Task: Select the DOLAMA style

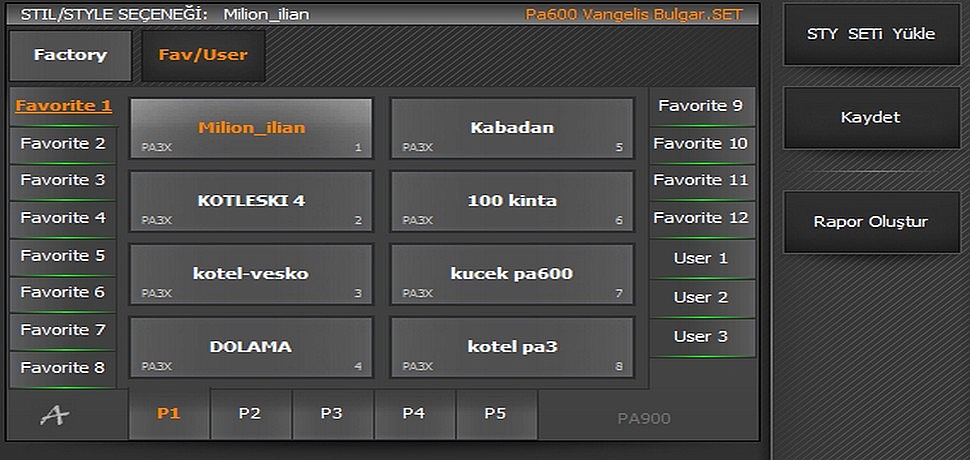Action: coord(251,347)
